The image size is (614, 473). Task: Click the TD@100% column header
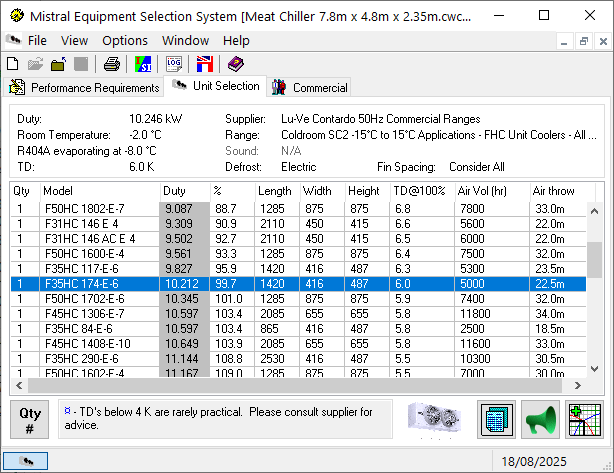pyautogui.click(x=422, y=191)
